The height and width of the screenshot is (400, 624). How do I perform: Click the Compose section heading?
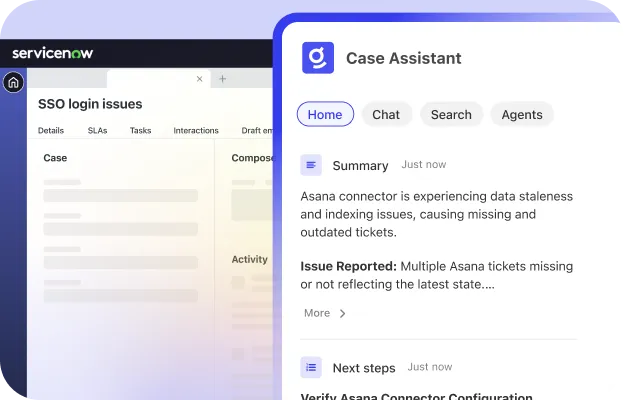click(x=253, y=158)
